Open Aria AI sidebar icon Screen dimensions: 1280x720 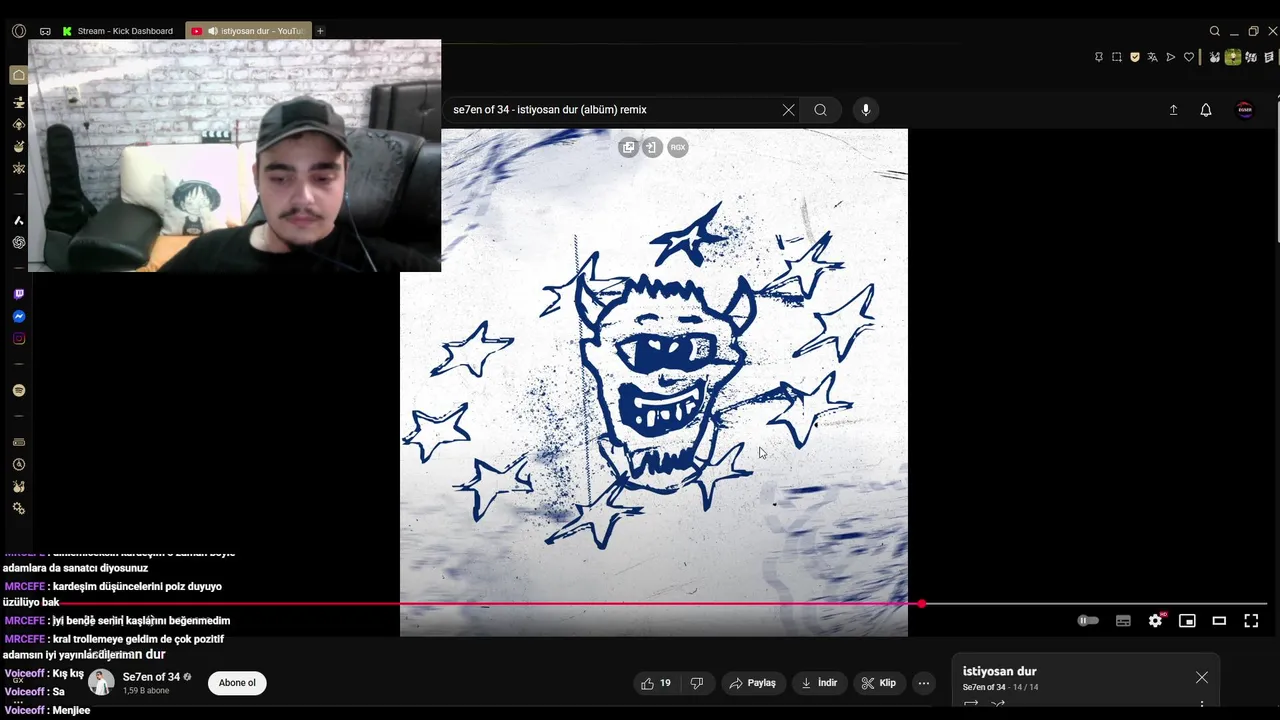coord(19,220)
